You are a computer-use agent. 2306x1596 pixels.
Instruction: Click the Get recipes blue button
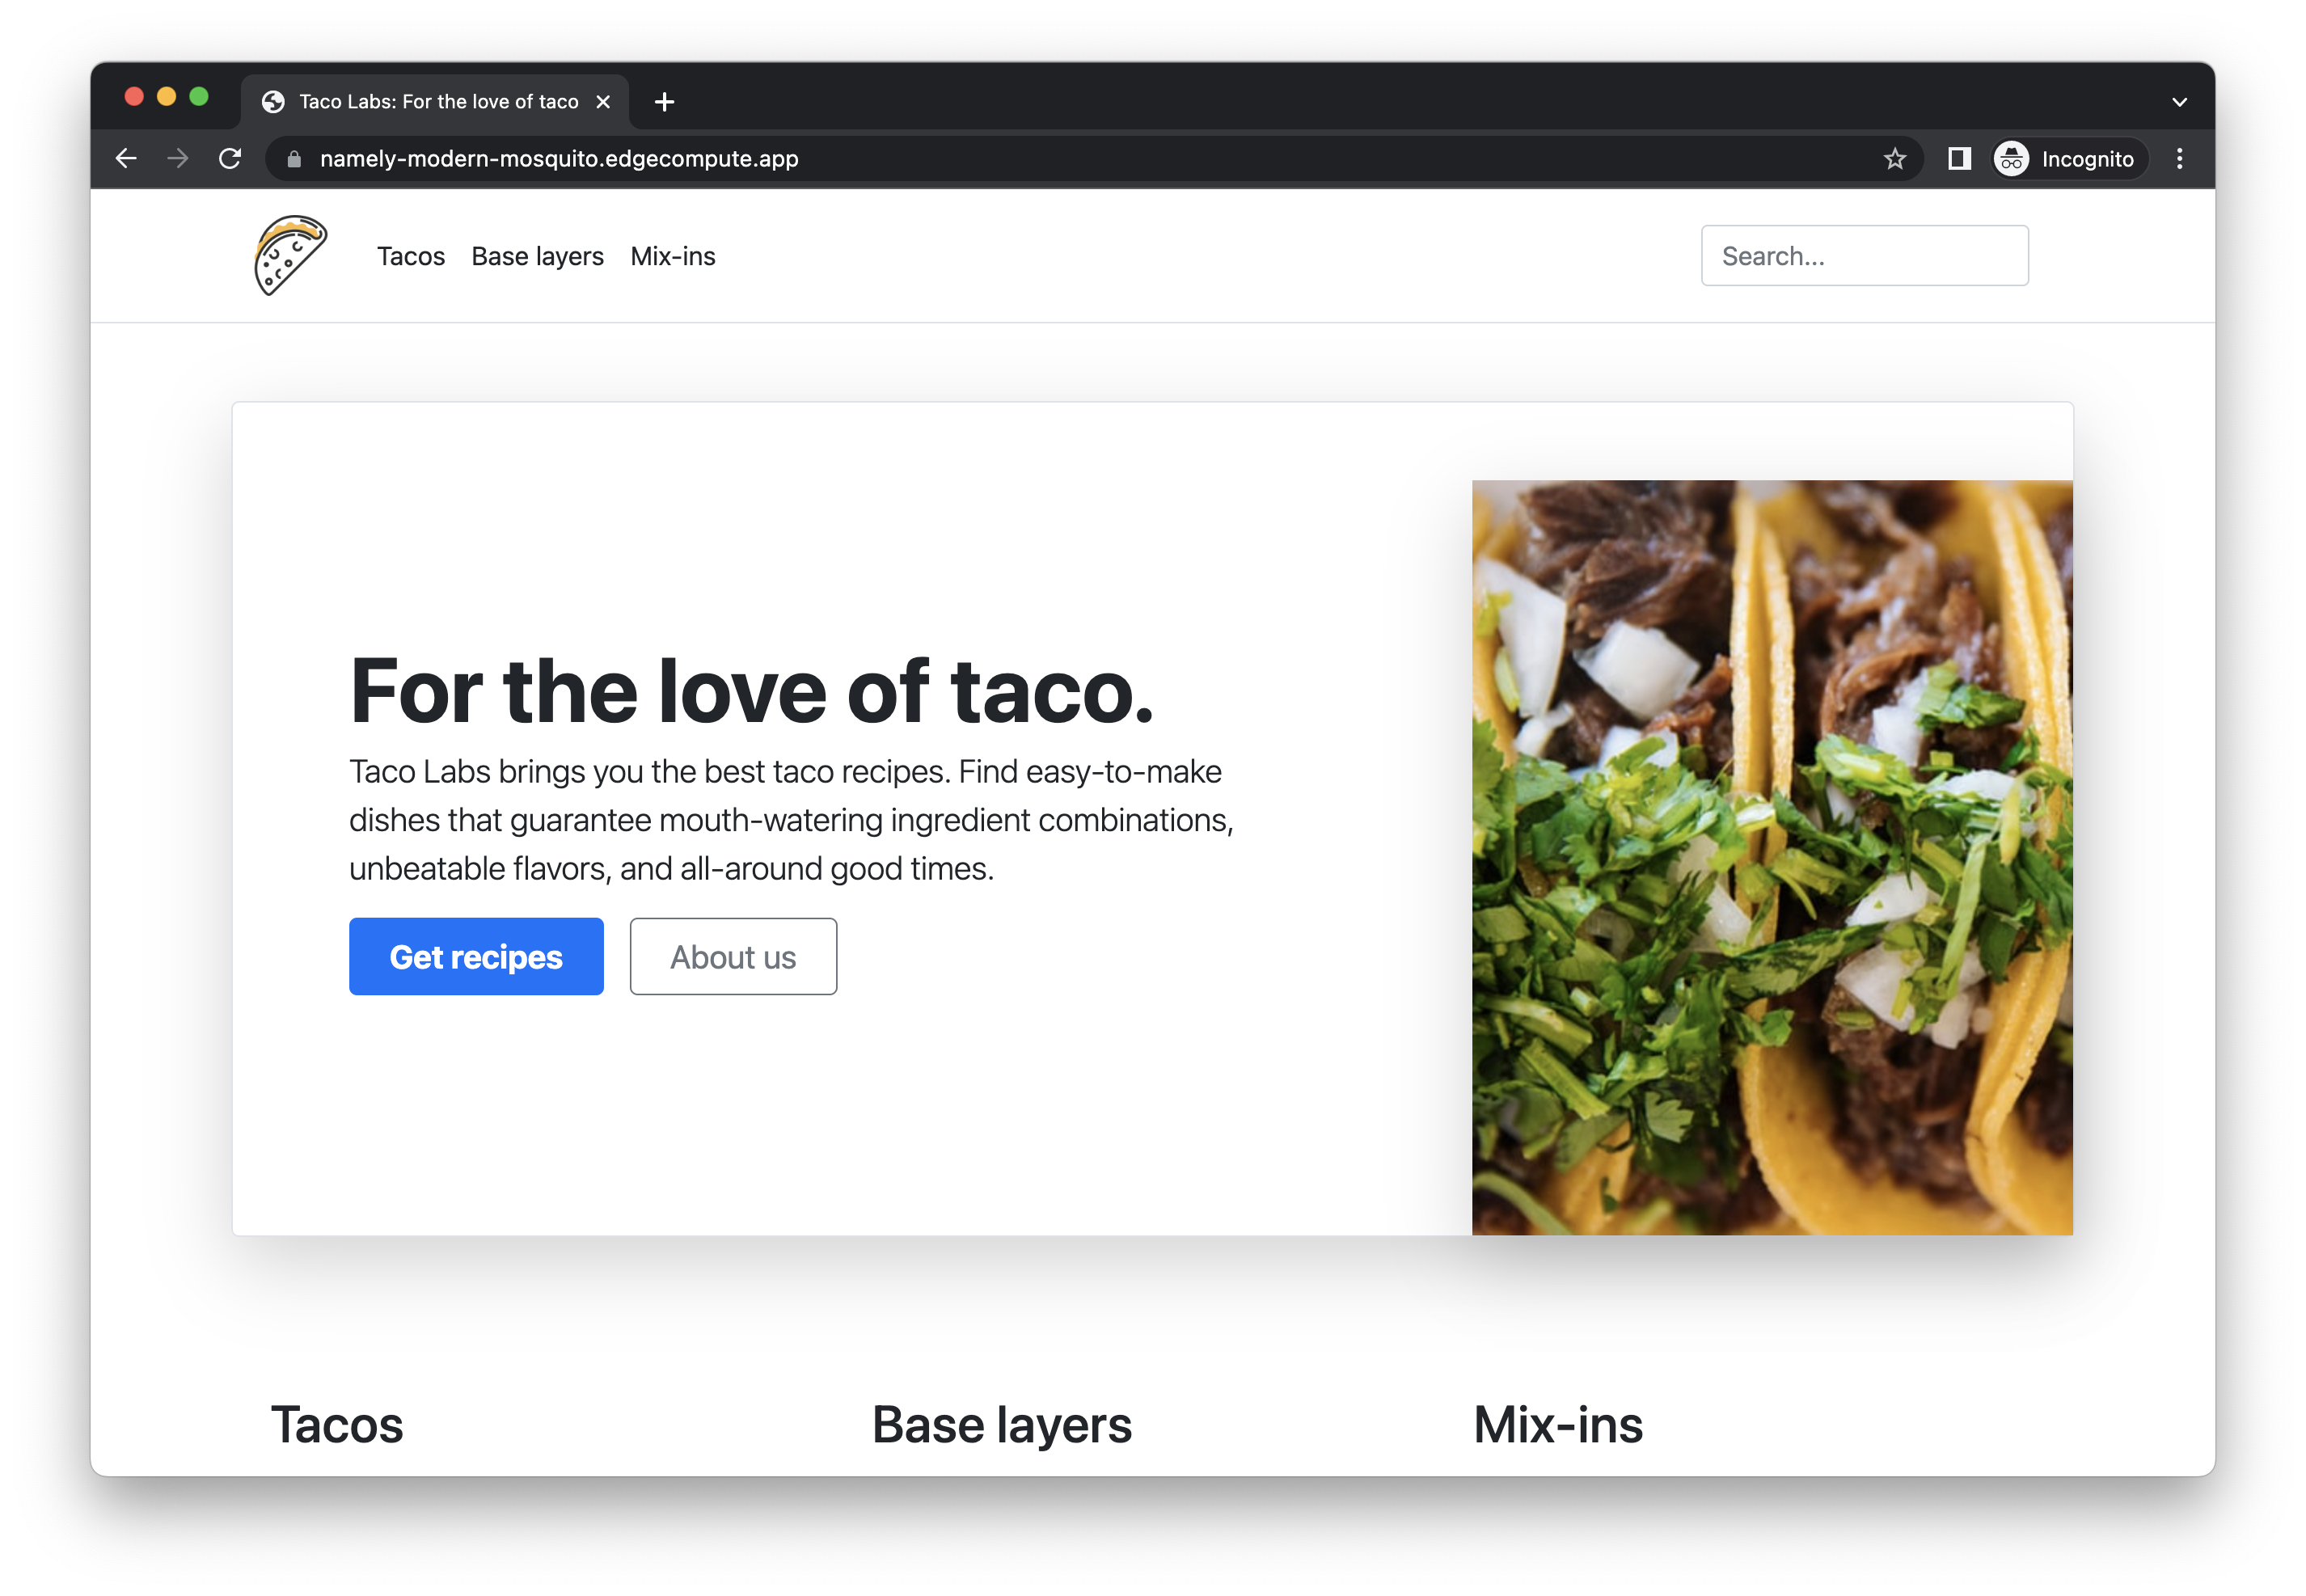[x=476, y=955]
